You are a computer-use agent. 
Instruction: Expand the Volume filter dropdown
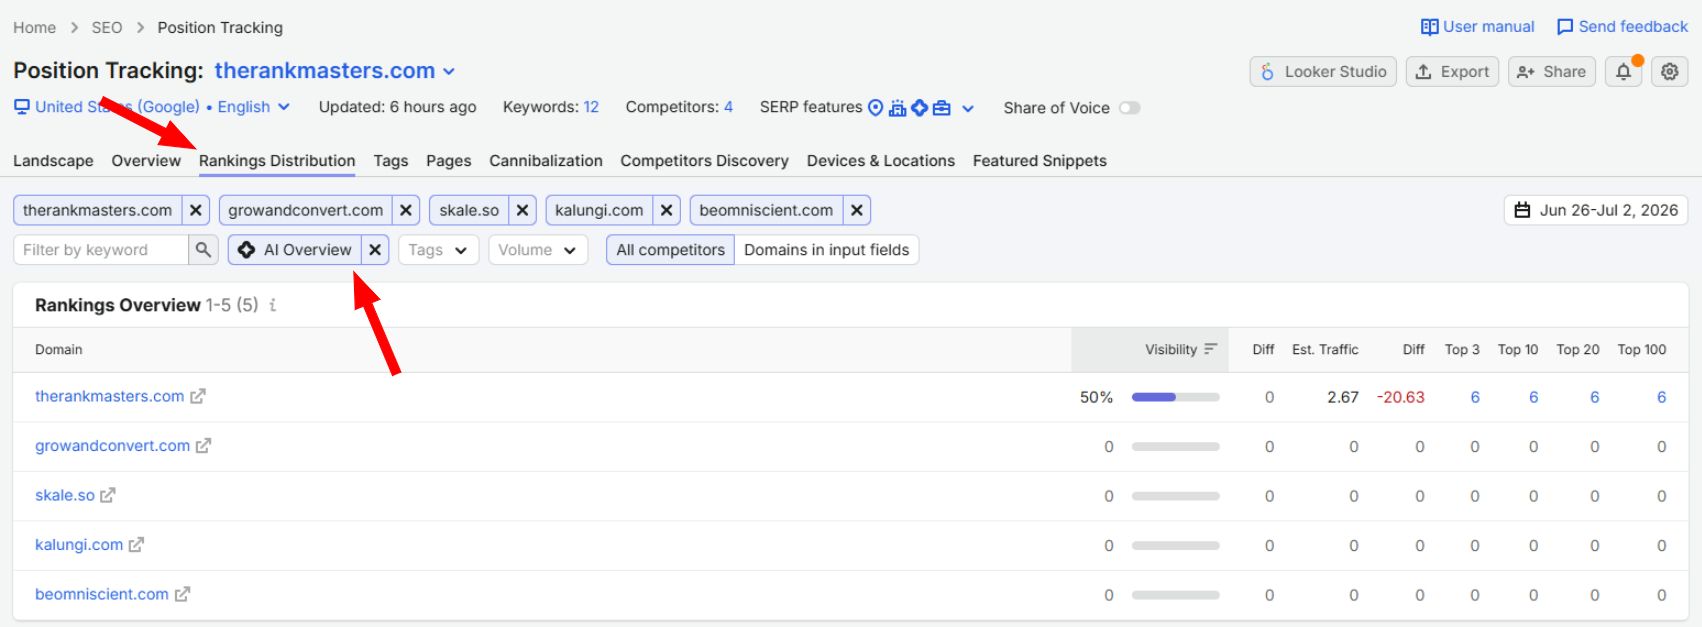(x=537, y=250)
